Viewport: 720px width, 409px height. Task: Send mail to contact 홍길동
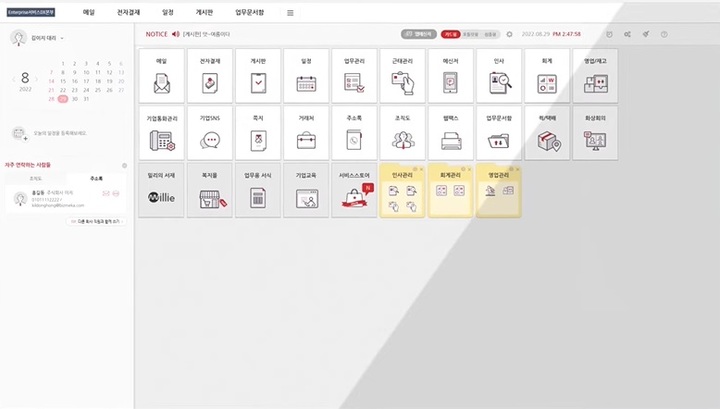coord(106,194)
